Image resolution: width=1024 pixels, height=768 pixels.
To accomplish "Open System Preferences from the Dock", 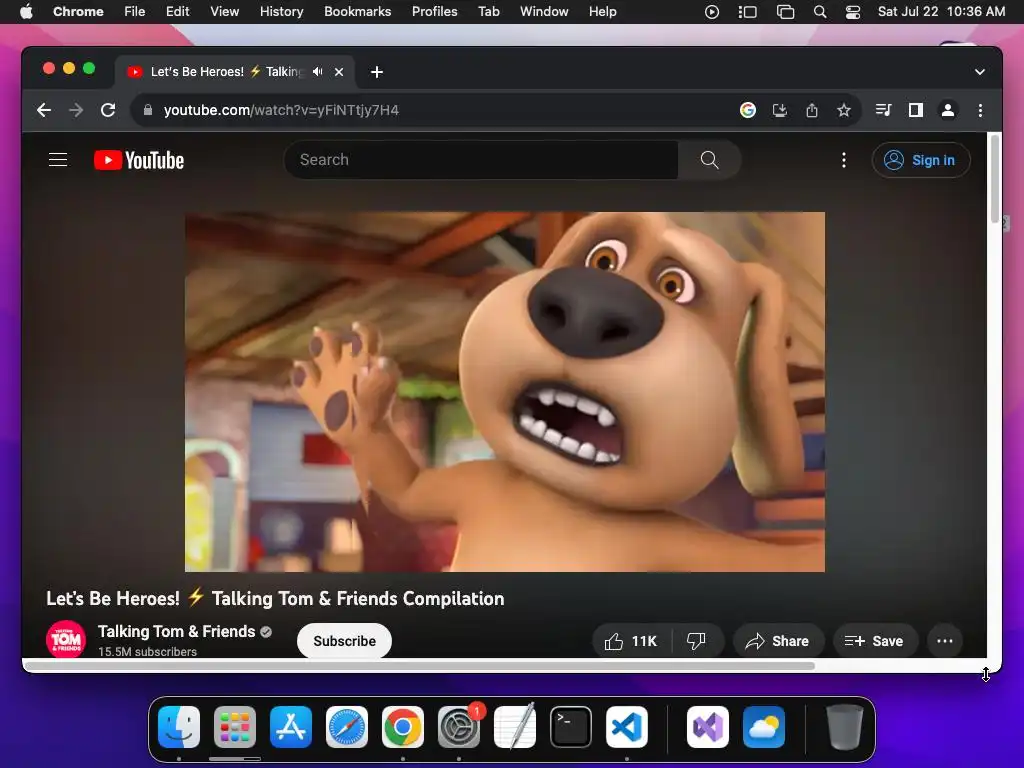I will click(x=459, y=727).
